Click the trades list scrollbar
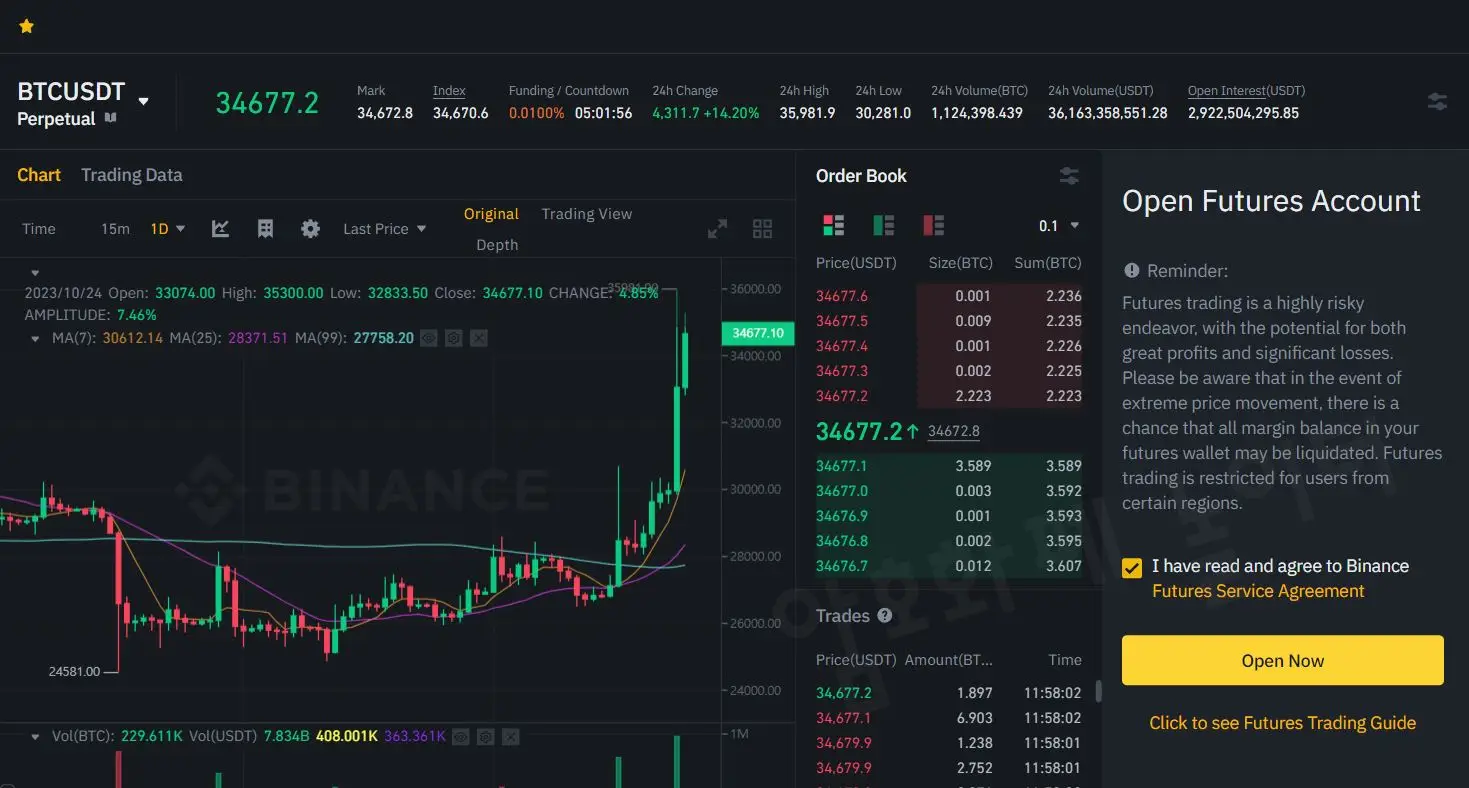This screenshot has height=788, width=1469. click(1098, 691)
